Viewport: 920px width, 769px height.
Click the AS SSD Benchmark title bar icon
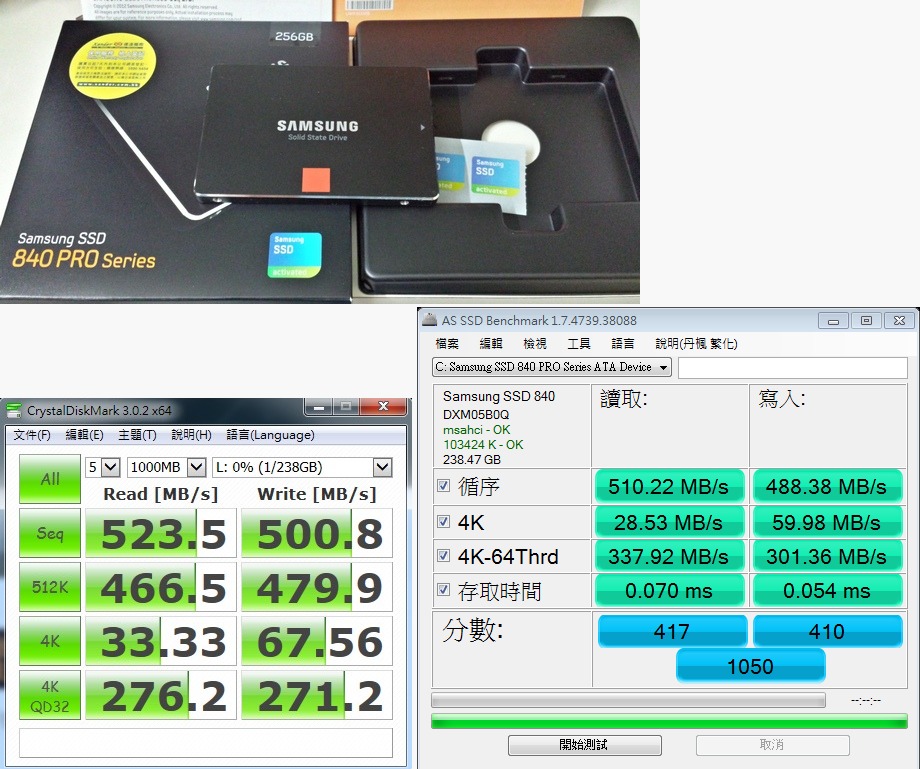pos(430,320)
